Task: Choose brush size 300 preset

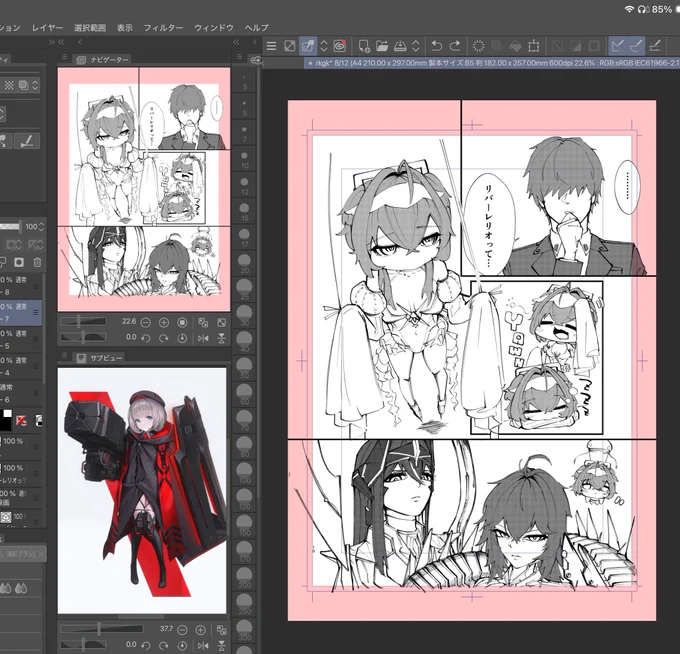Action: 245,631
